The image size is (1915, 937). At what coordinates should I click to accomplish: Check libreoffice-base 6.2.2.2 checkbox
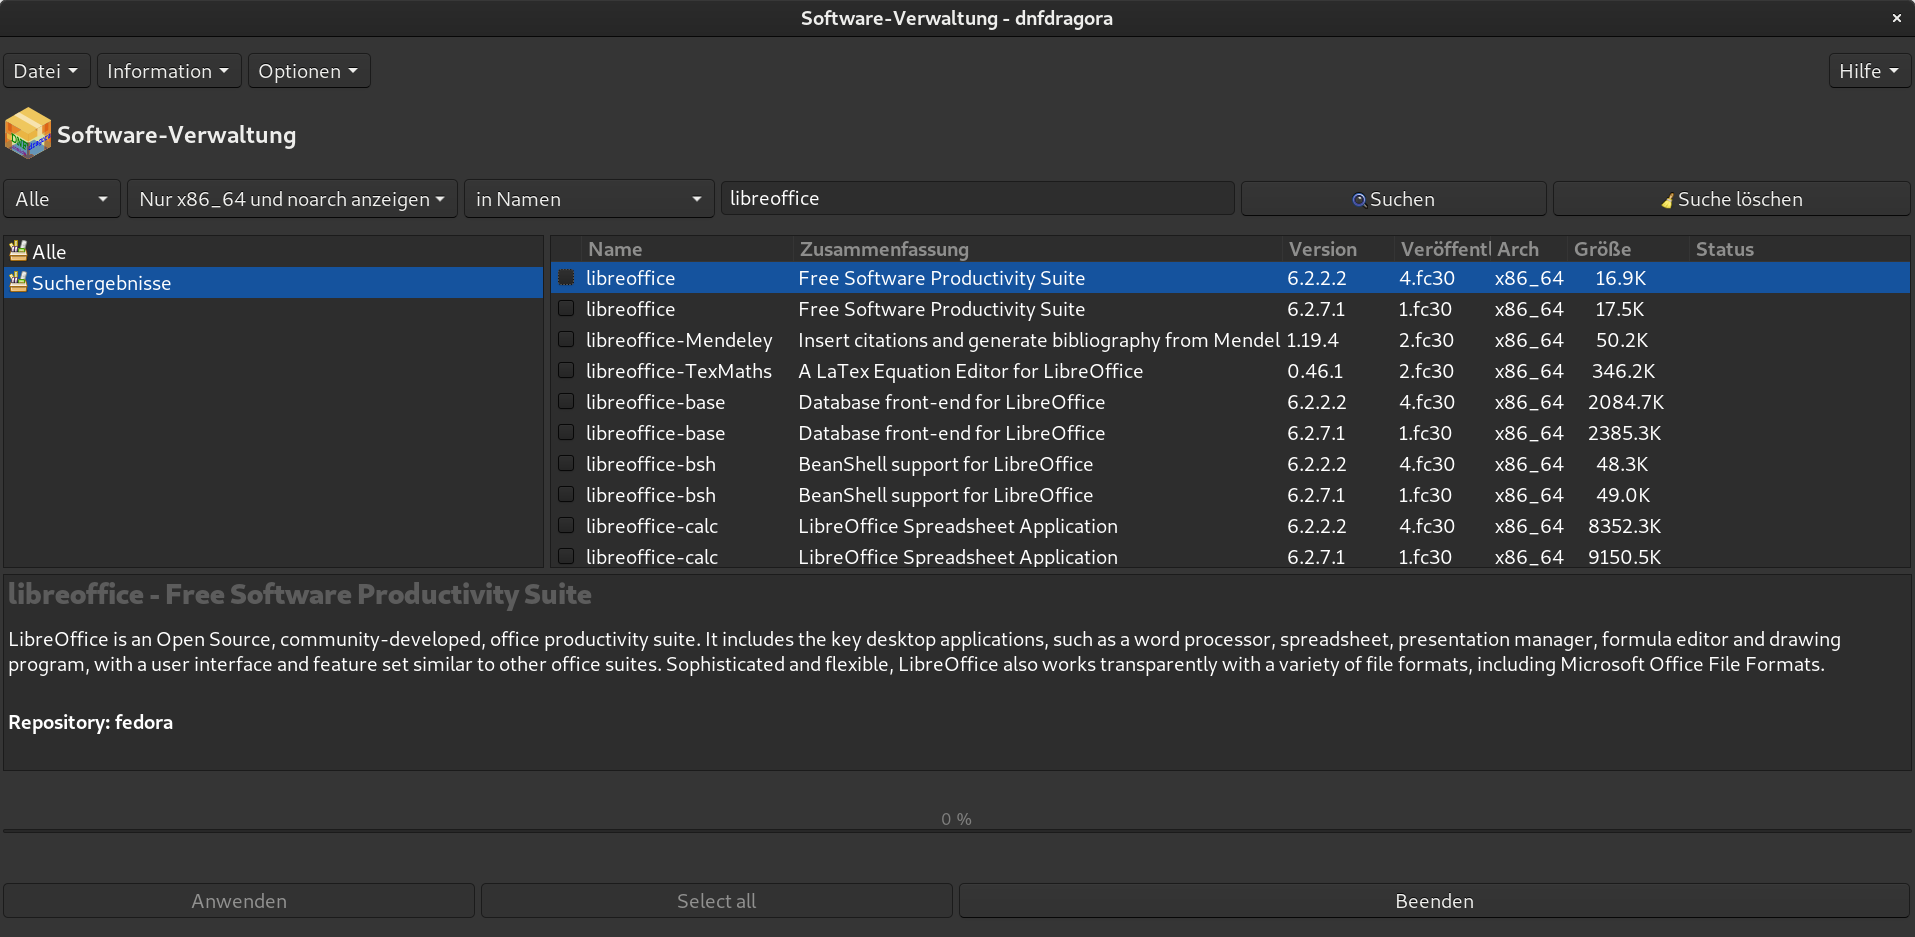point(566,401)
